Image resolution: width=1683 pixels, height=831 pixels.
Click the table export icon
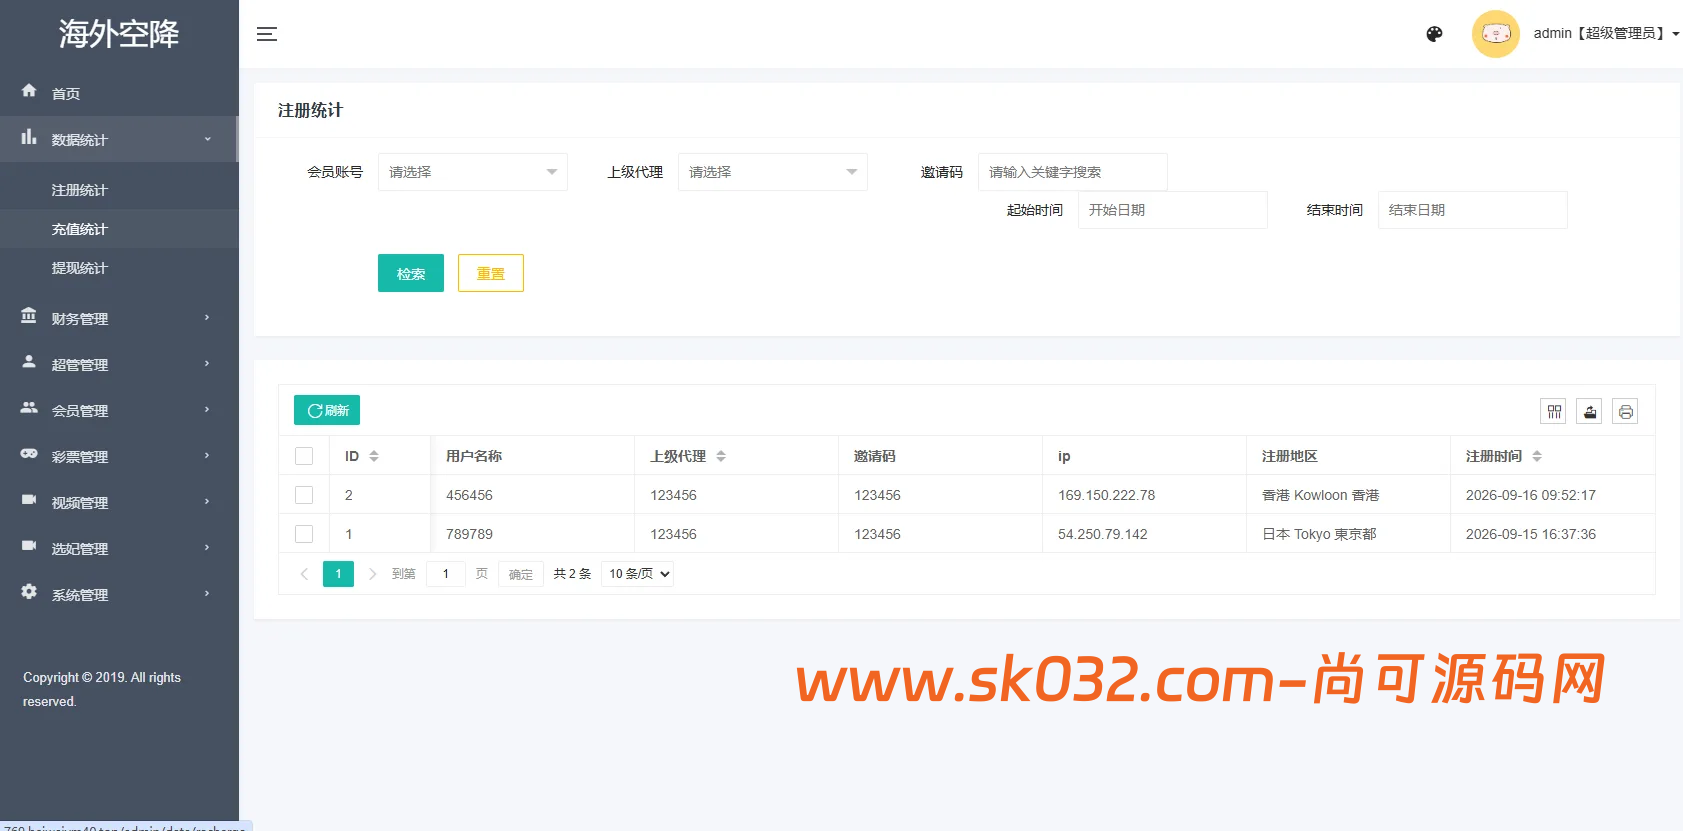[1590, 411]
